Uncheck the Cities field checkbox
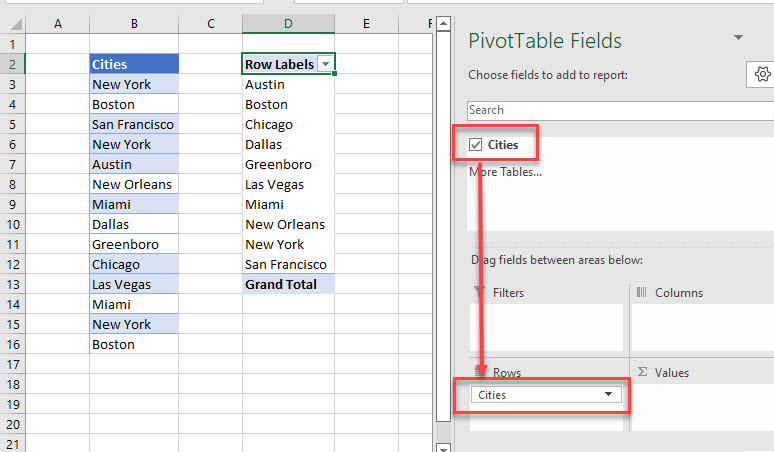Image resolution: width=774 pixels, height=452 pixels. 476,145
